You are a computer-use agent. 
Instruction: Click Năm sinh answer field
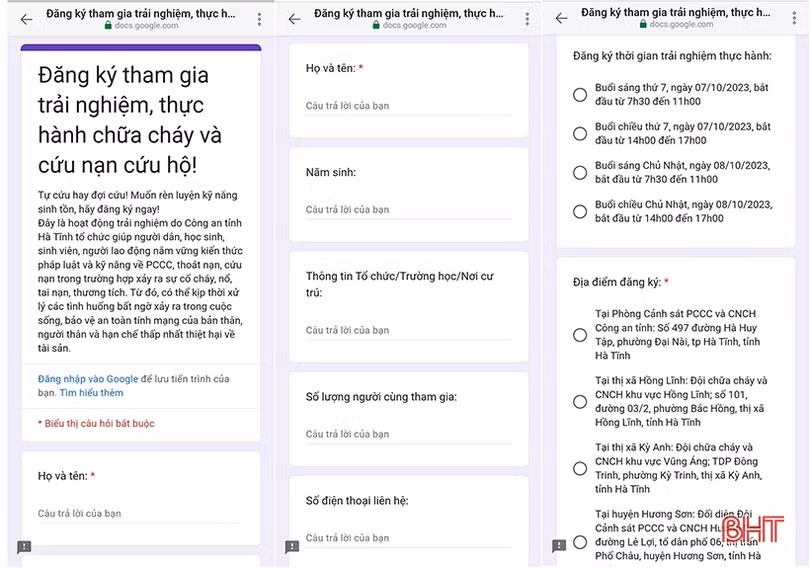pos(408,210)
